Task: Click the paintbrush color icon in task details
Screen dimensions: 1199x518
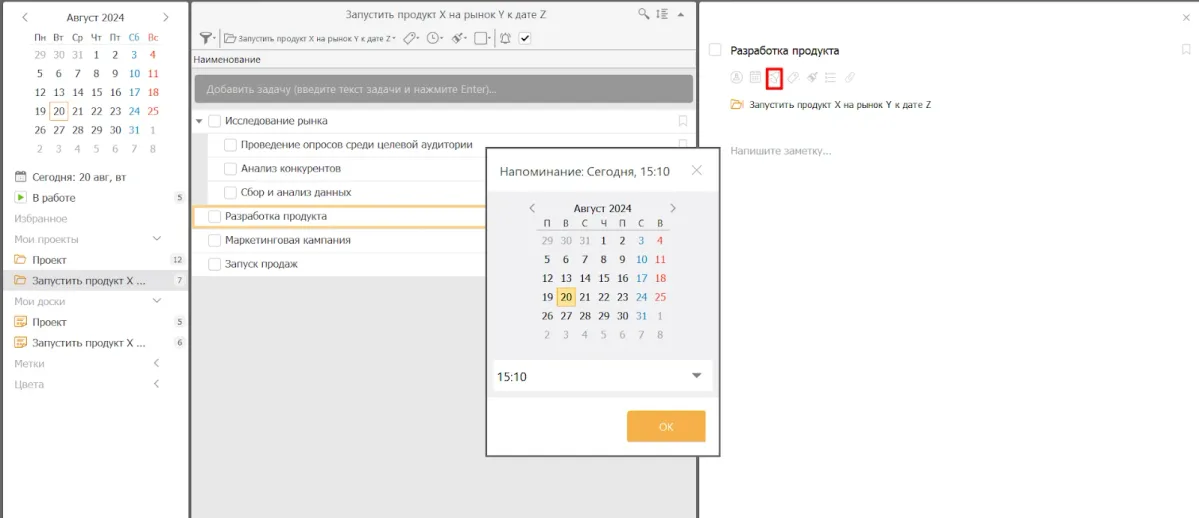Action: point(812,77)
